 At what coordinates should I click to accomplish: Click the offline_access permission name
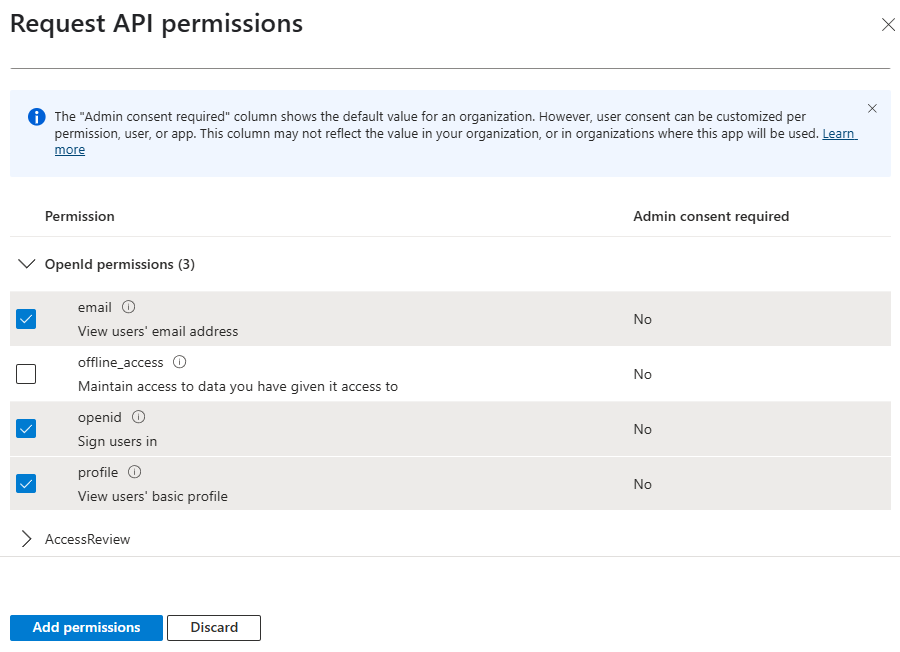tap(121, 363)
